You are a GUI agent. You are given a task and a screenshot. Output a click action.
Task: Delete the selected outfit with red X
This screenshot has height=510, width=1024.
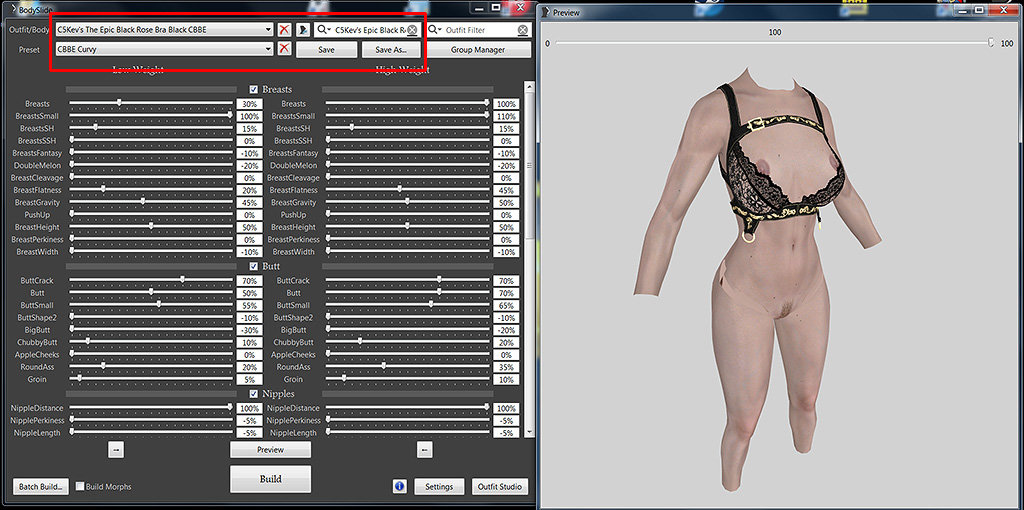pos(284,30)
